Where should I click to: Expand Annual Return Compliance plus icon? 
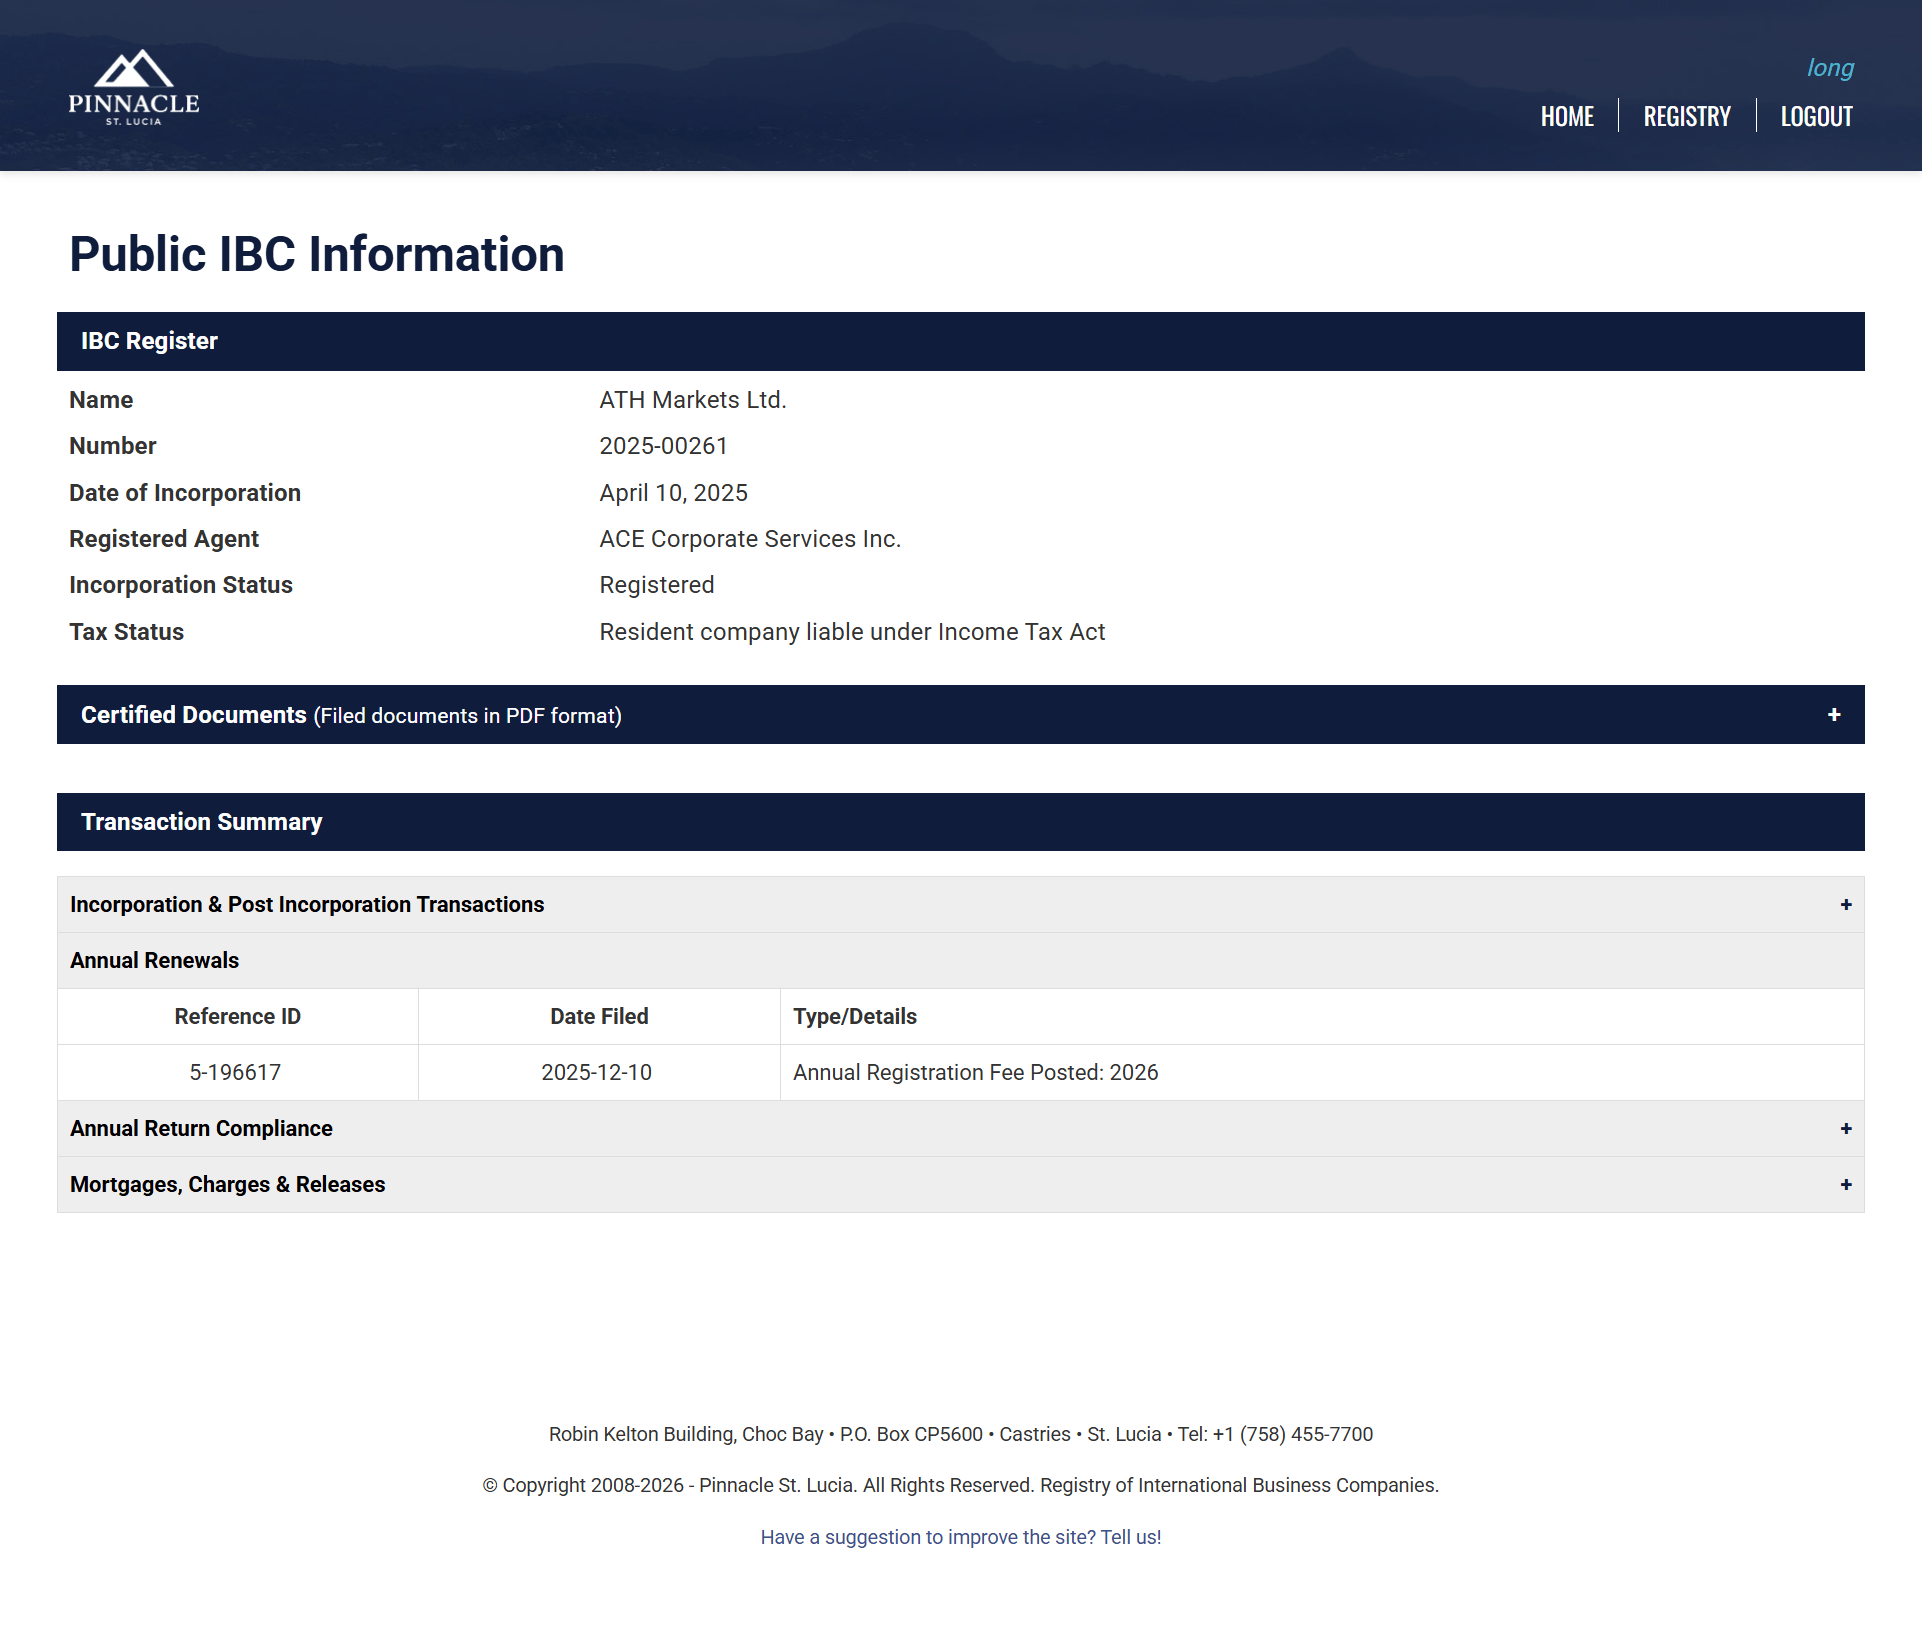(1846, 1129)
